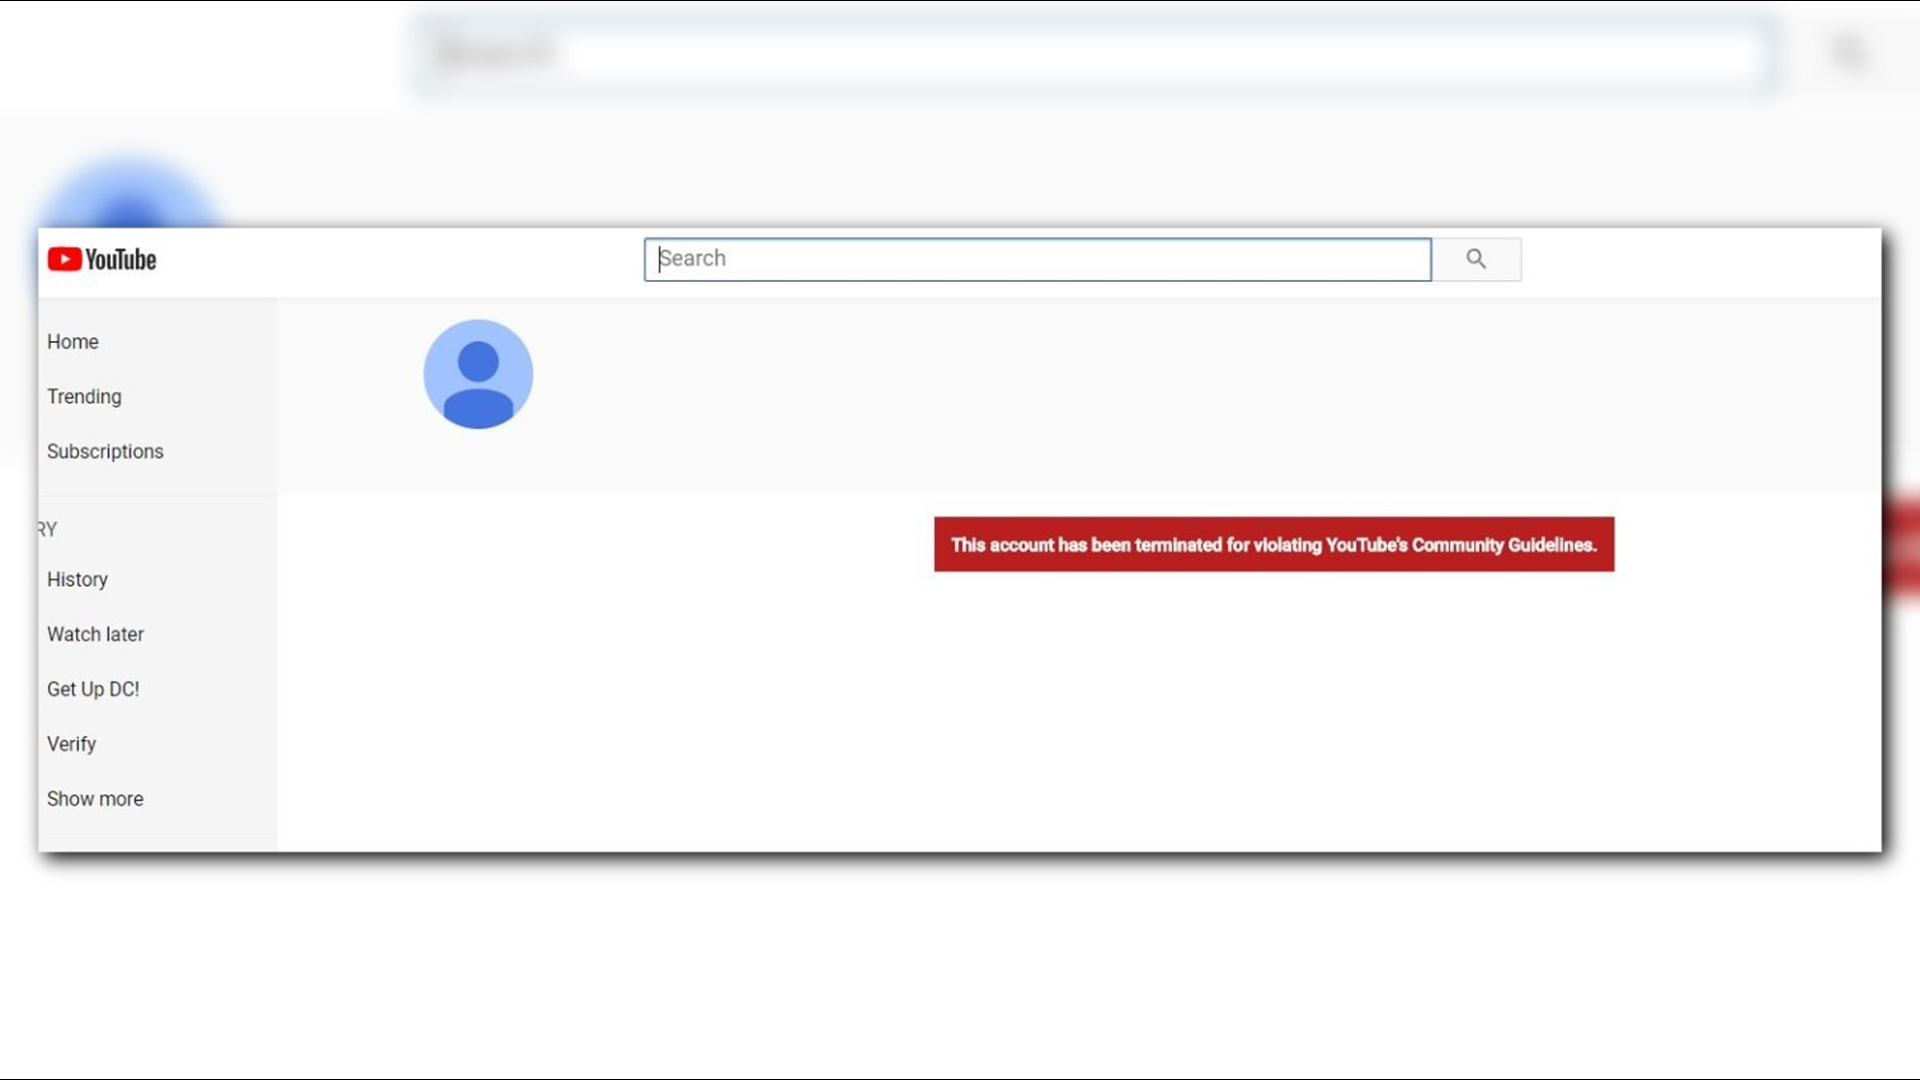1920x1080 pixels.
Task: Click the blurred magnifier icon in top-right corner
Action: (1850, 52)
